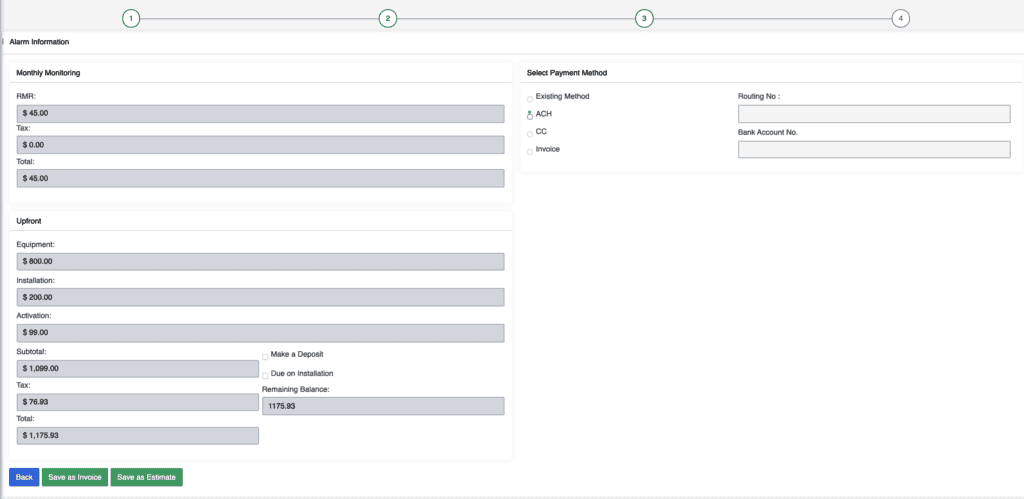The height and width of the screenshot is (499, 1024).
Task: Click Subtotal $ 1,099.00 field
Action: click(x=137, y=368)
